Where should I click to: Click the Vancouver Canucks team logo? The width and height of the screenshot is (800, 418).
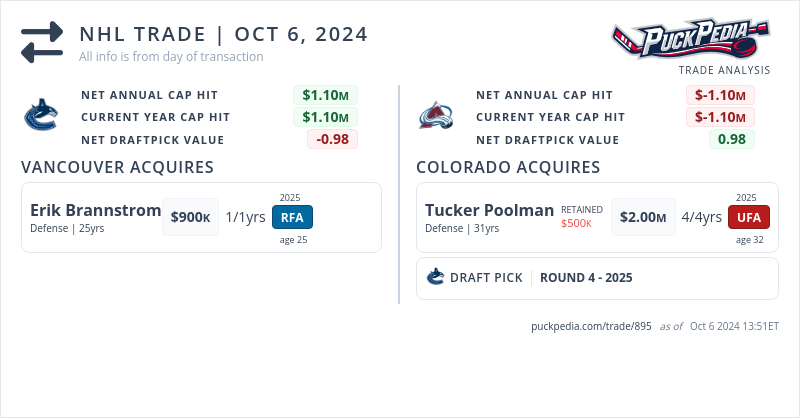41,115
